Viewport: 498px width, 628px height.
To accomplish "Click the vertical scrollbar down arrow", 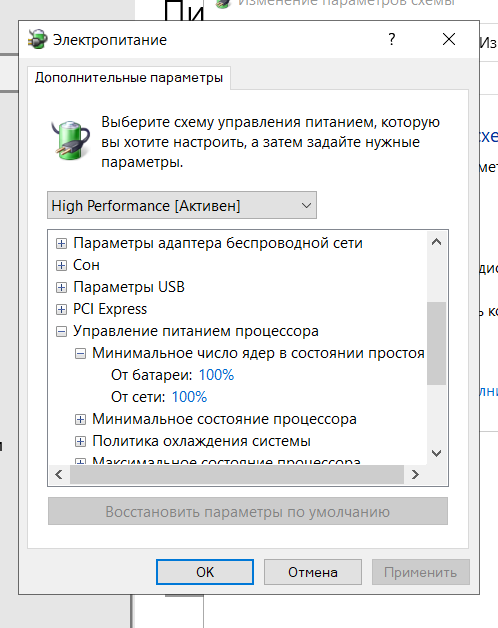I will coord(436,453).
